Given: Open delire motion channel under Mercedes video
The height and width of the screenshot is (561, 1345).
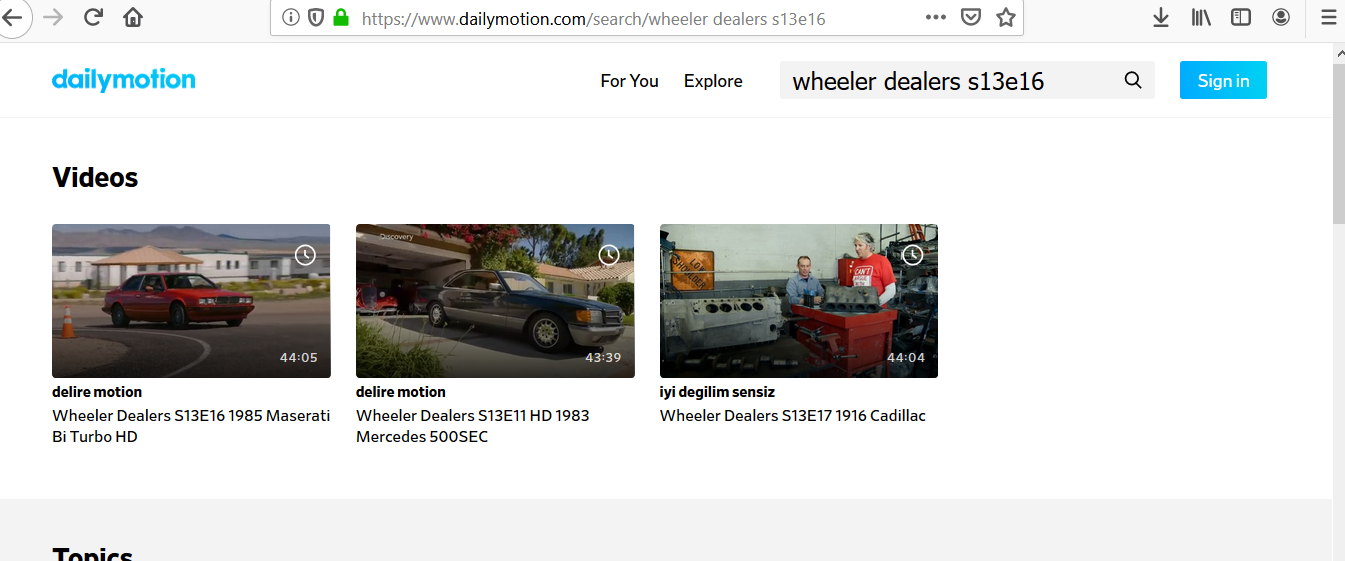Looking at the screenshot, I should (x=401, y=392).
